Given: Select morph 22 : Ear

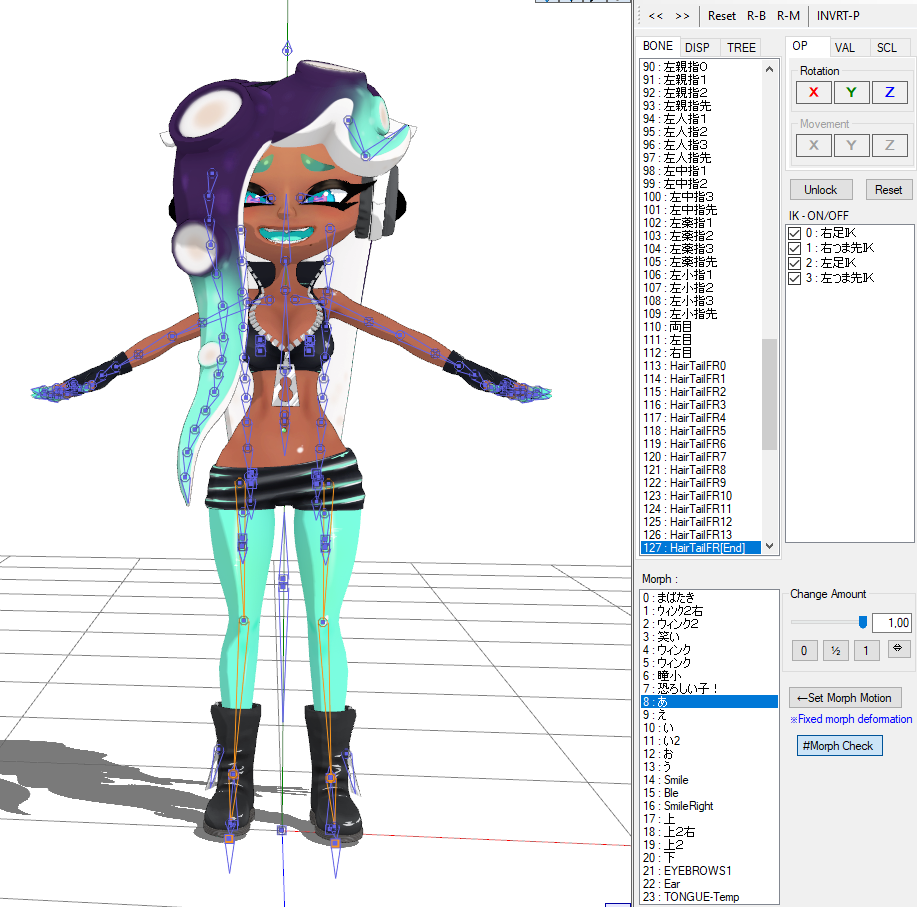Looking at the screenshot, I should tap(709, 884).
